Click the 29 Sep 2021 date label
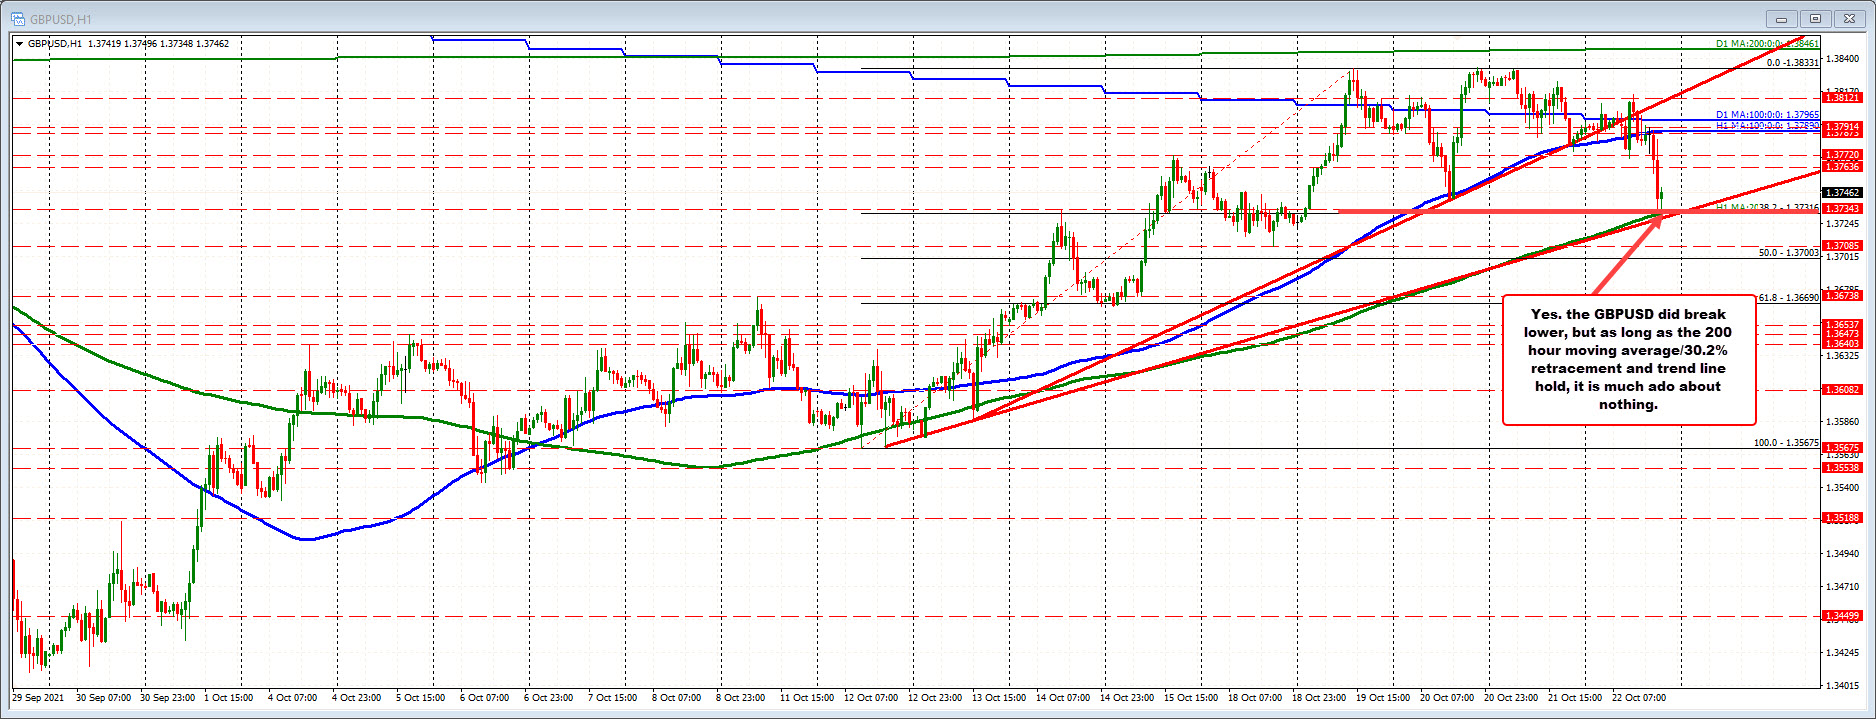 coord(38,698)
